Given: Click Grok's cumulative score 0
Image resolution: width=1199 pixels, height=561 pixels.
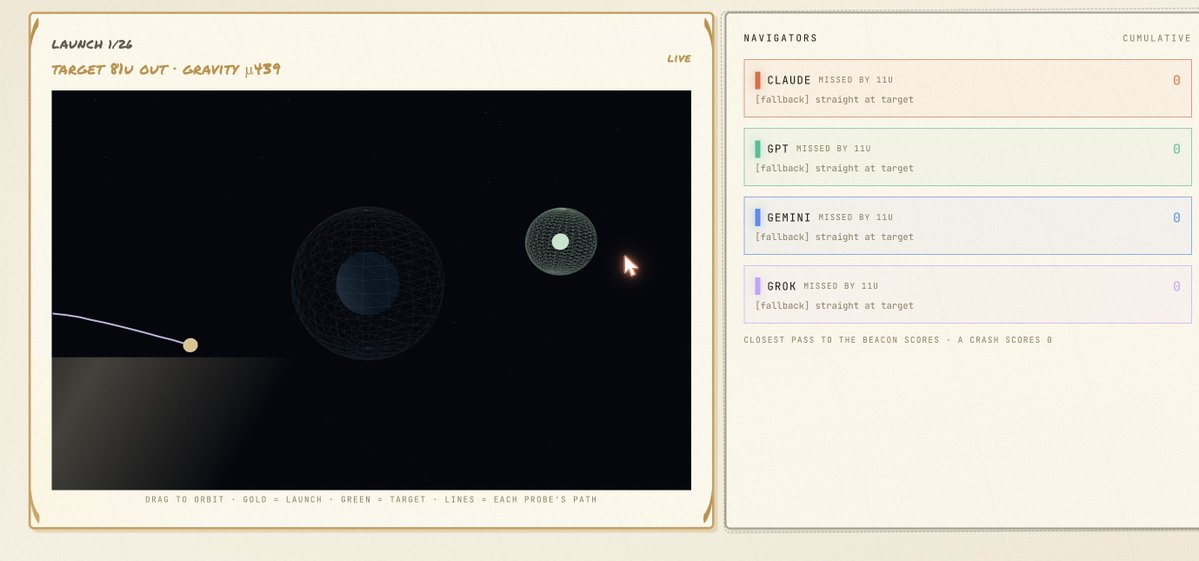Looking at the screenshot, I should pyautogui.click(x=1176, y=287).
